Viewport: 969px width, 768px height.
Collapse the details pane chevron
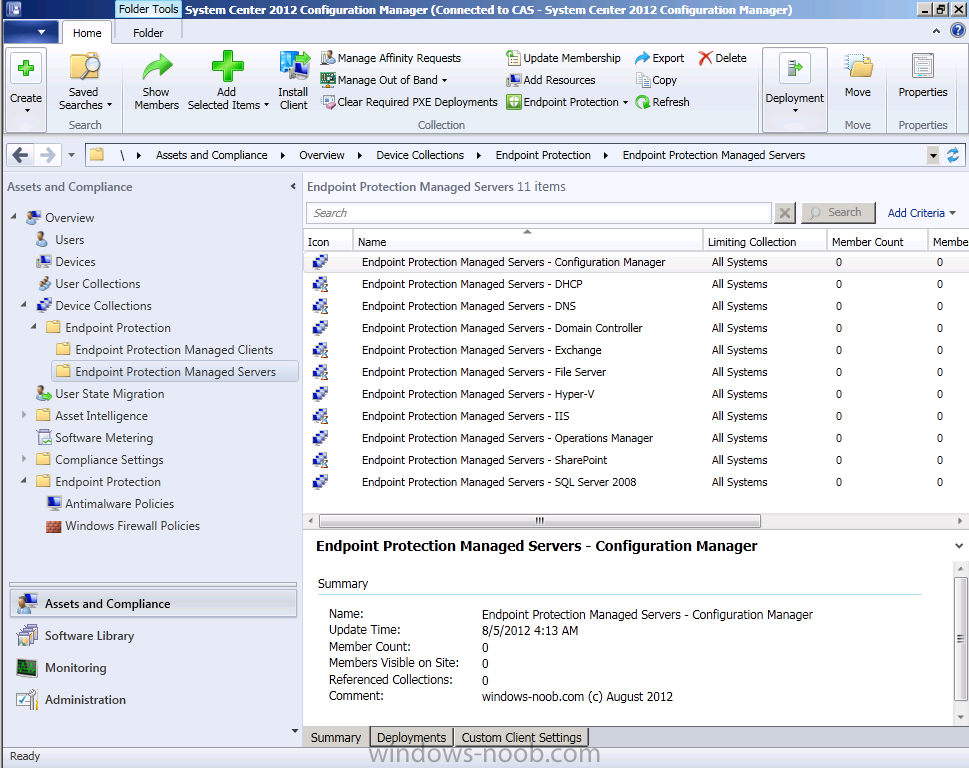click(958, 546)
